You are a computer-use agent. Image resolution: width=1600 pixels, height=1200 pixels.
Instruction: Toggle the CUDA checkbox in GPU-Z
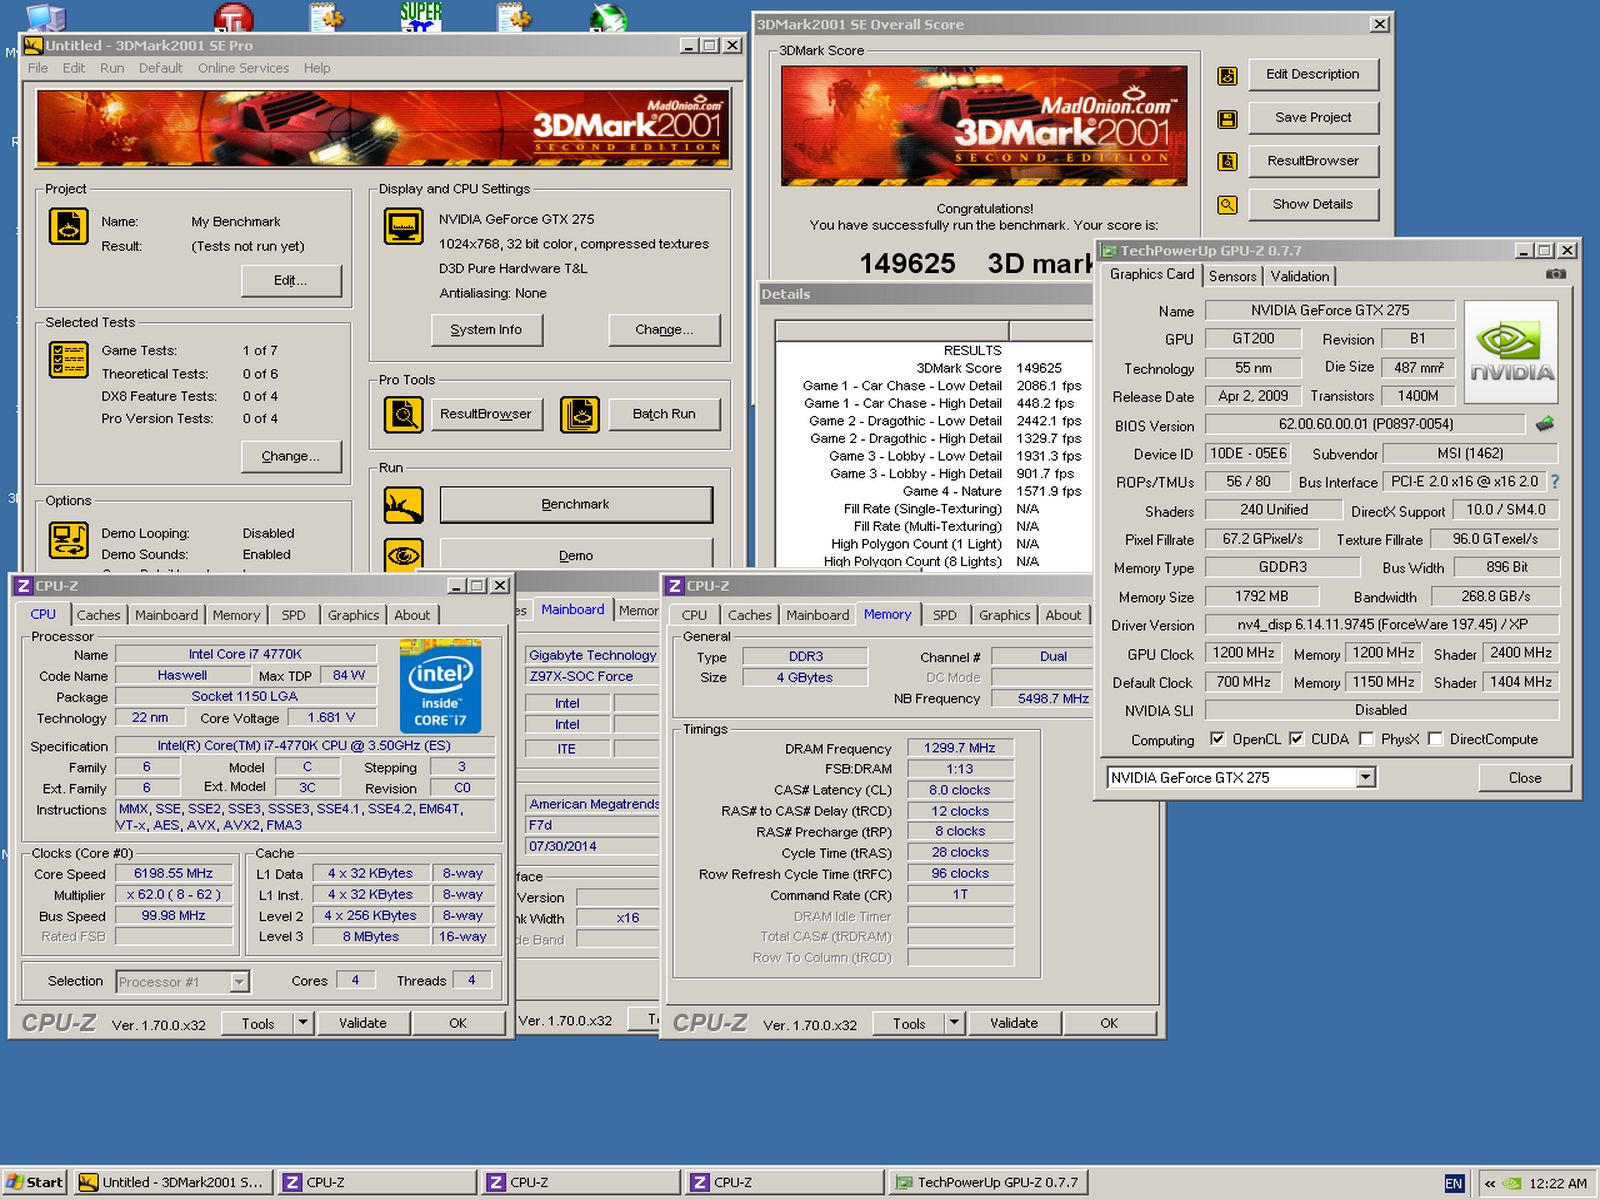(x=1296, y=739)
